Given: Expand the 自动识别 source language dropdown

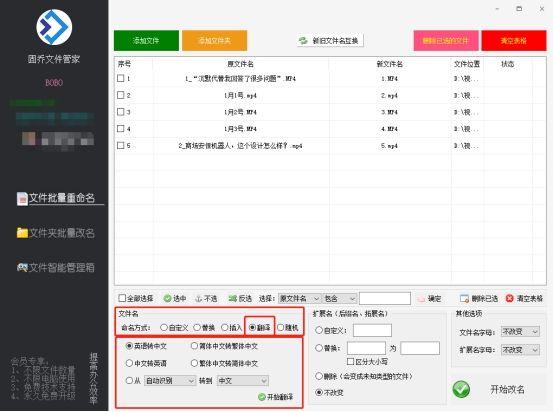Looking at the screenshot, I should click(170, 381).
